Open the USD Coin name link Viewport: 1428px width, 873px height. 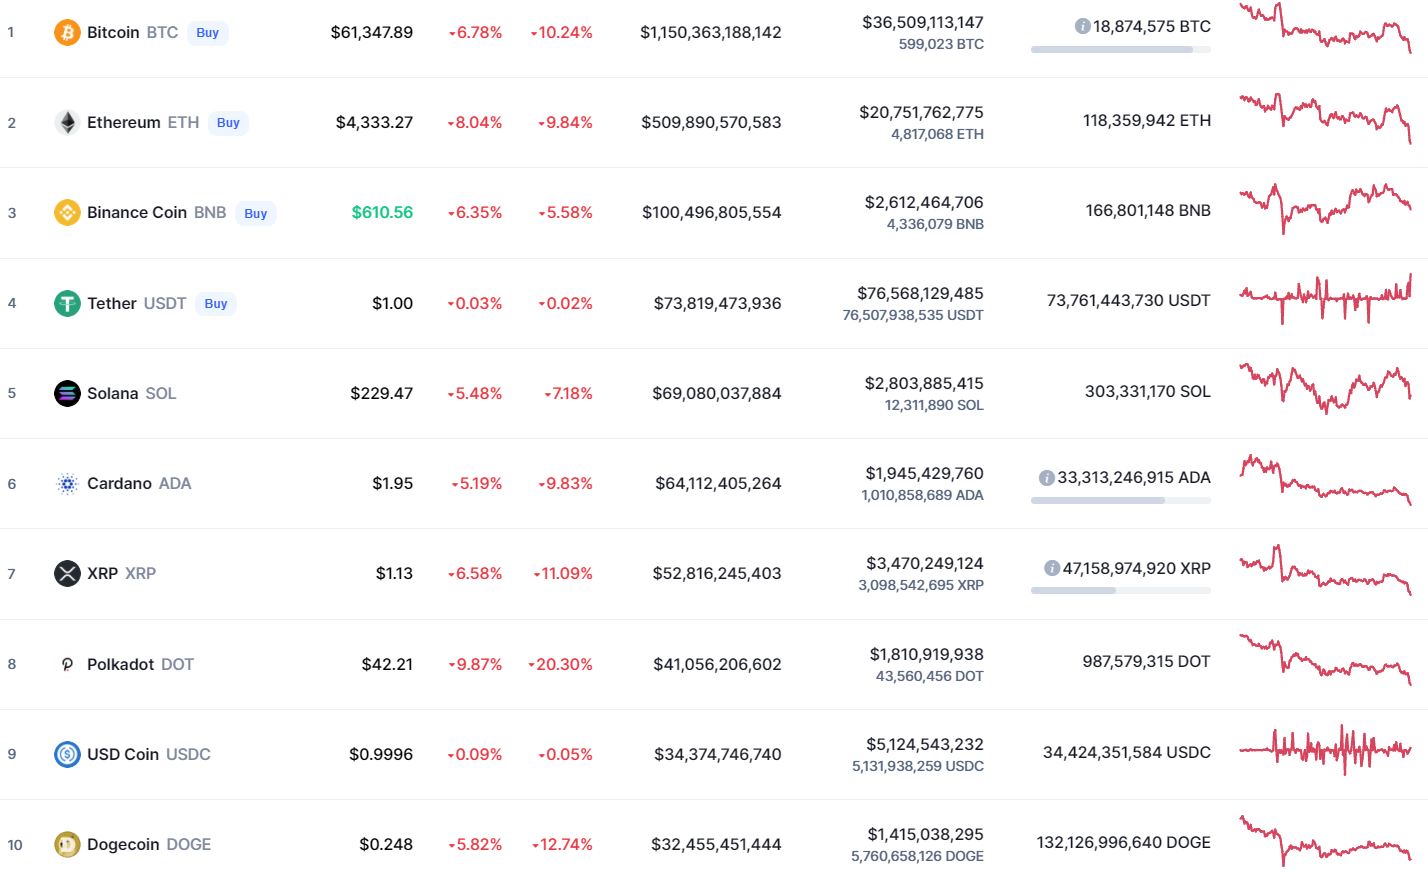(123, 754)
